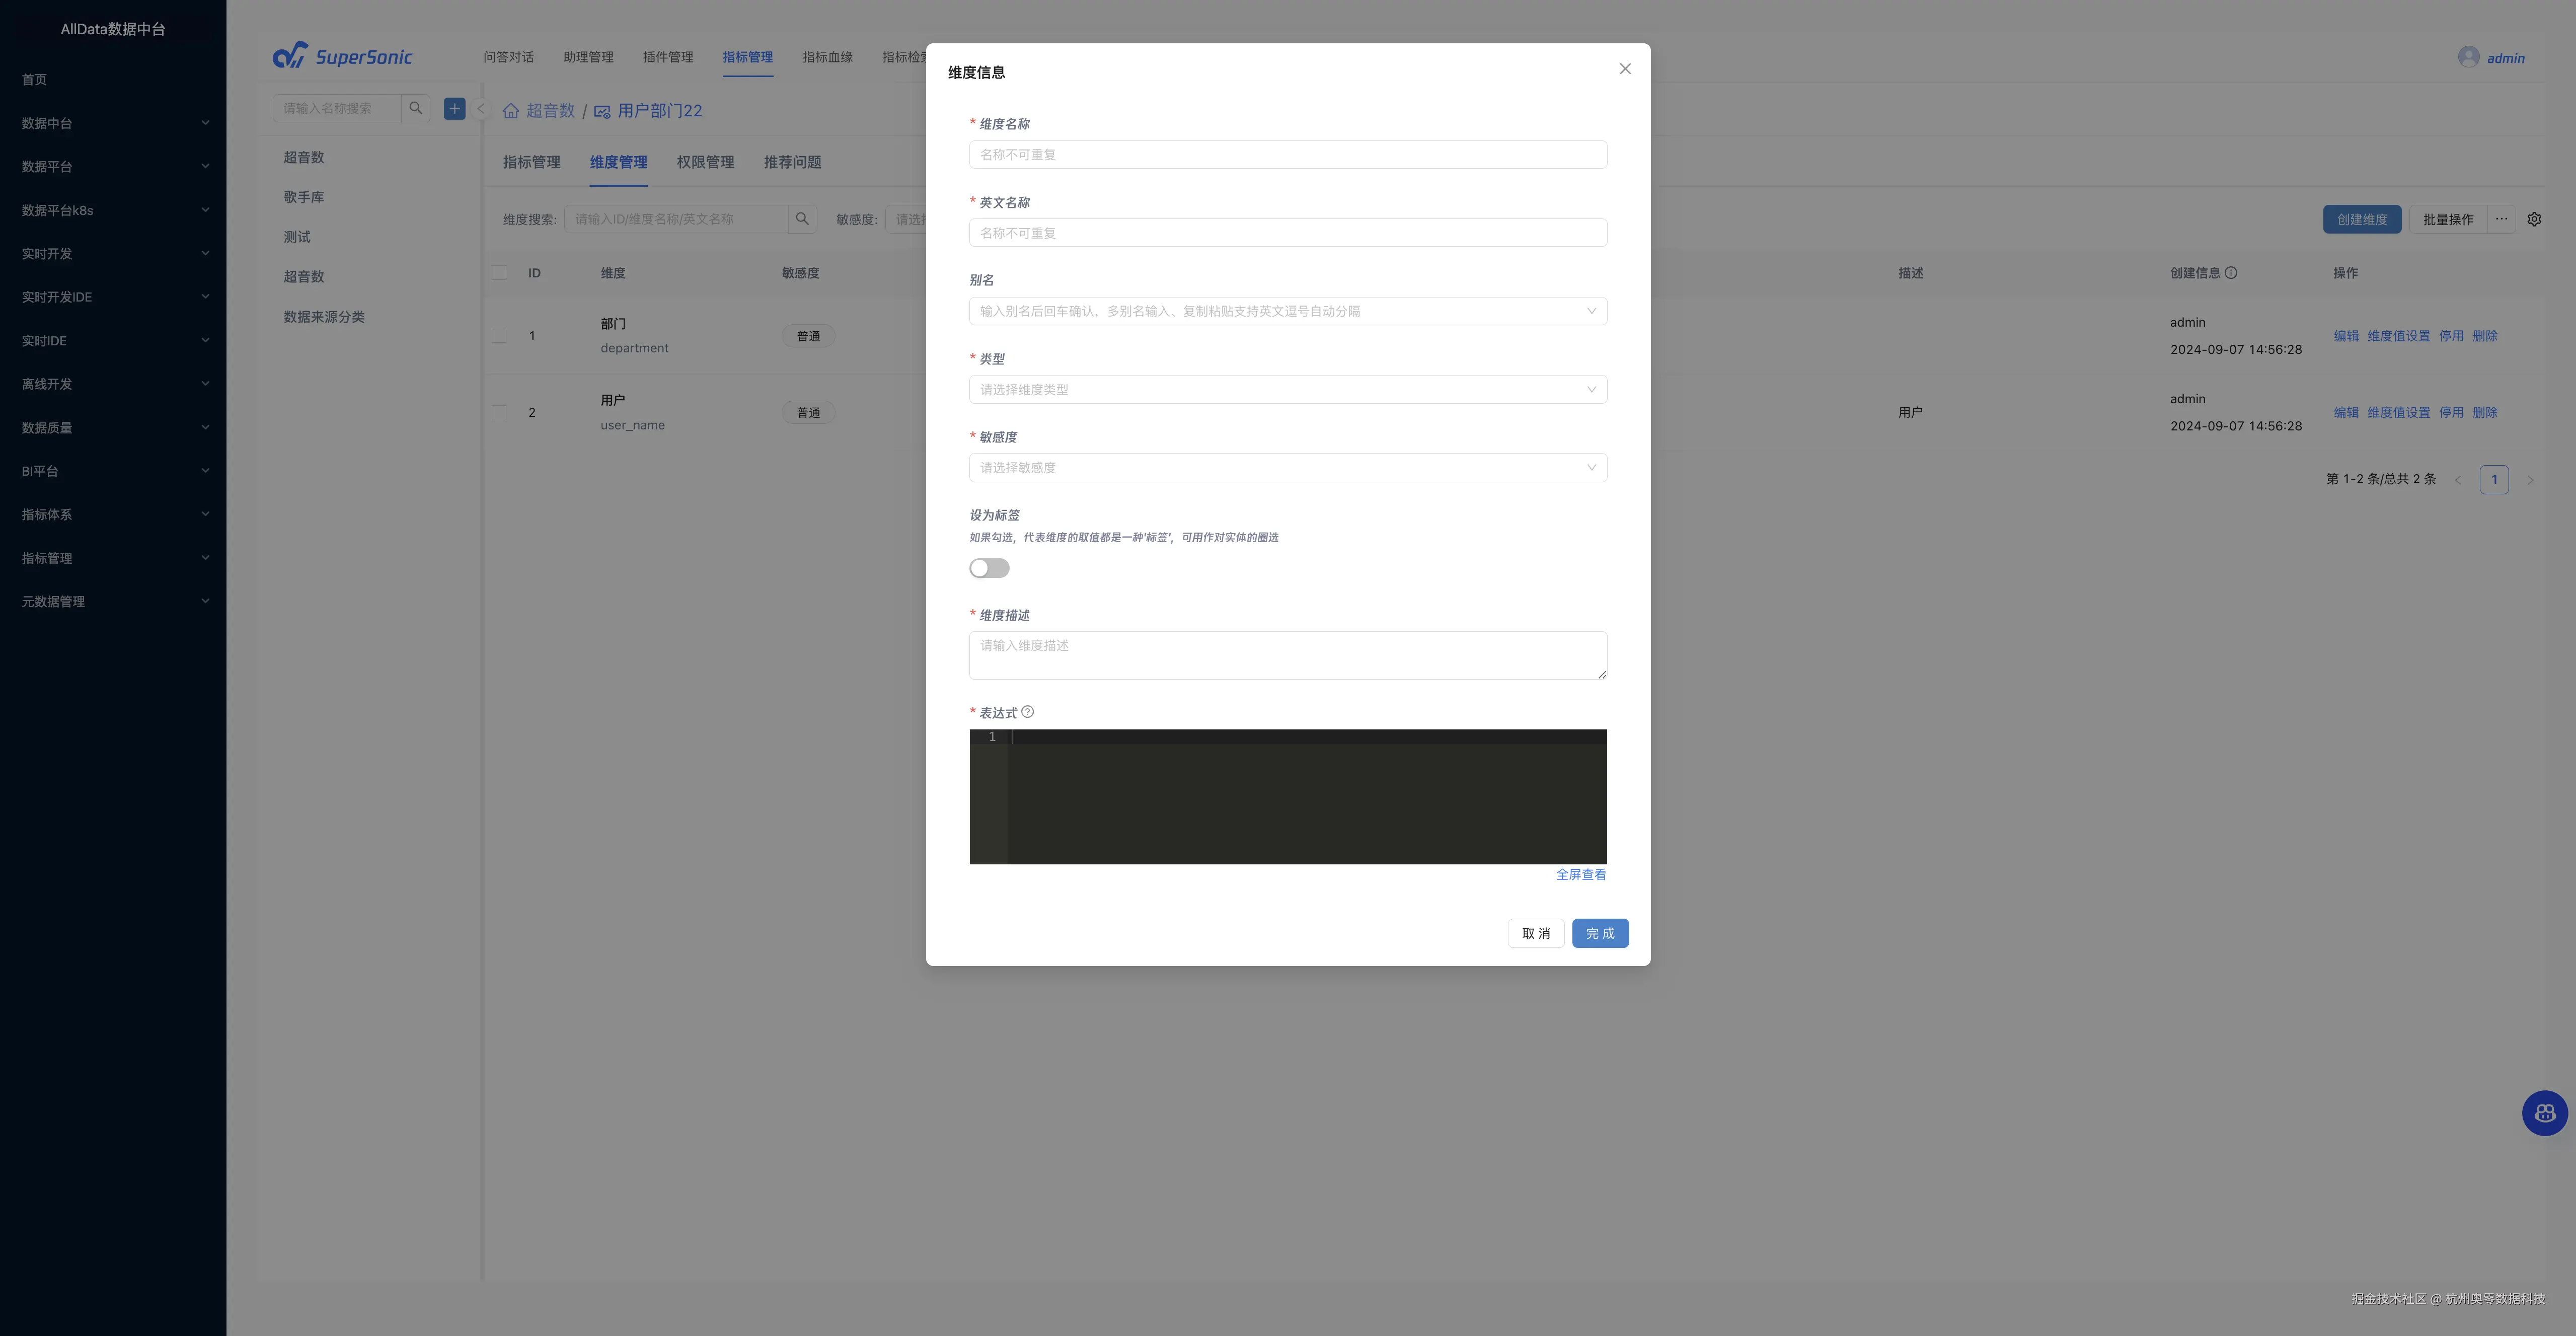Open the 问答对话 top menu

pos(508,57)
